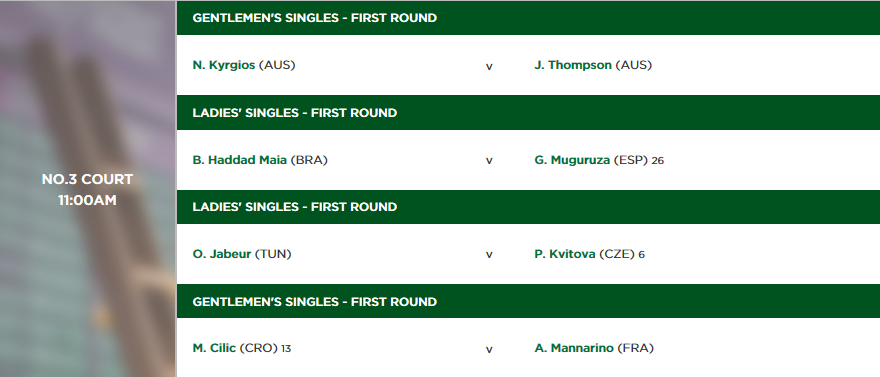Screen dimensions: 880x377
Task: Open O. Jabeur player link
Action: [x=222, y=254]
